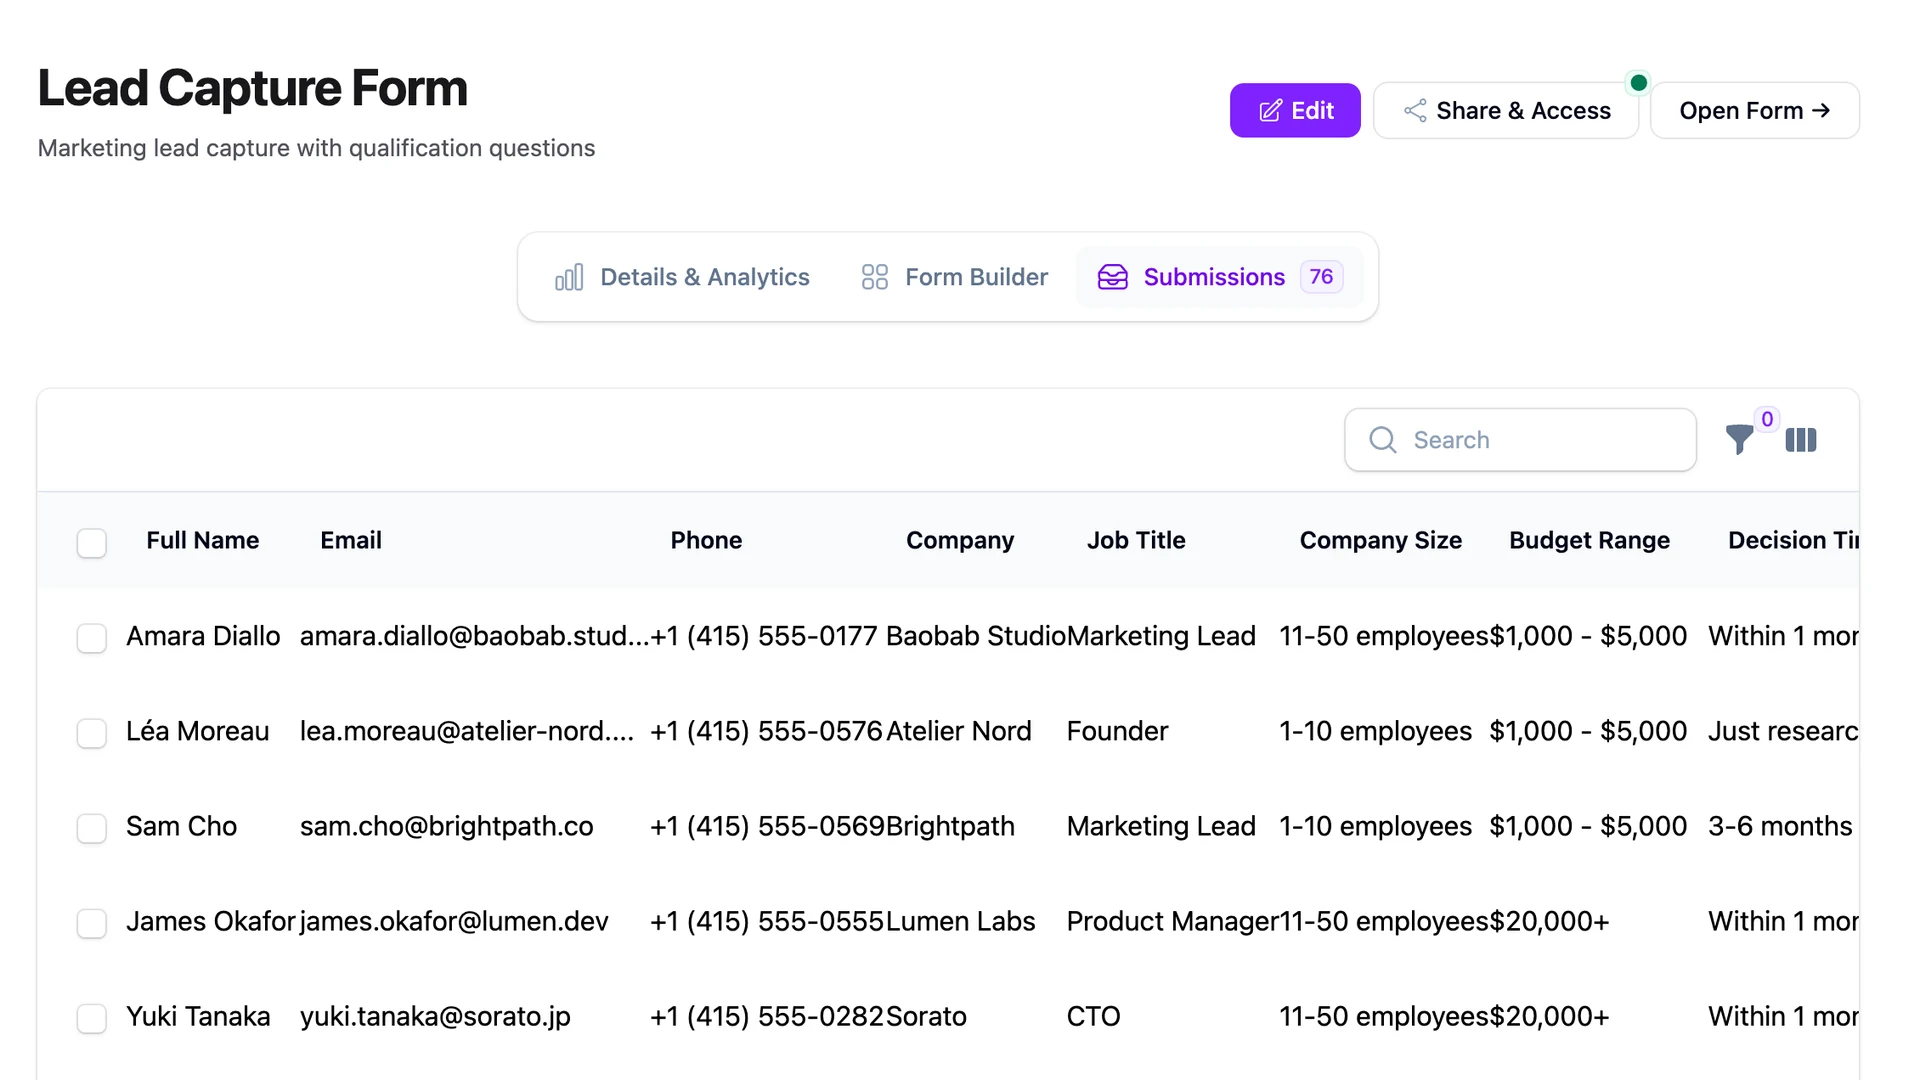Click the CTO job title cell
Image resolution: width=1920 pixels, height=1080 pixels.
coord(1094,1016)
